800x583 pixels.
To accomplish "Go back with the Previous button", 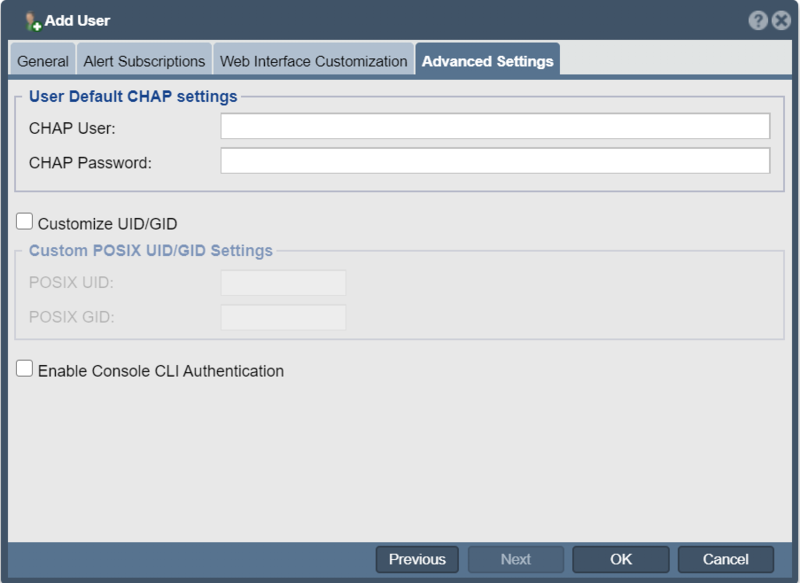I will pos(417,560).
